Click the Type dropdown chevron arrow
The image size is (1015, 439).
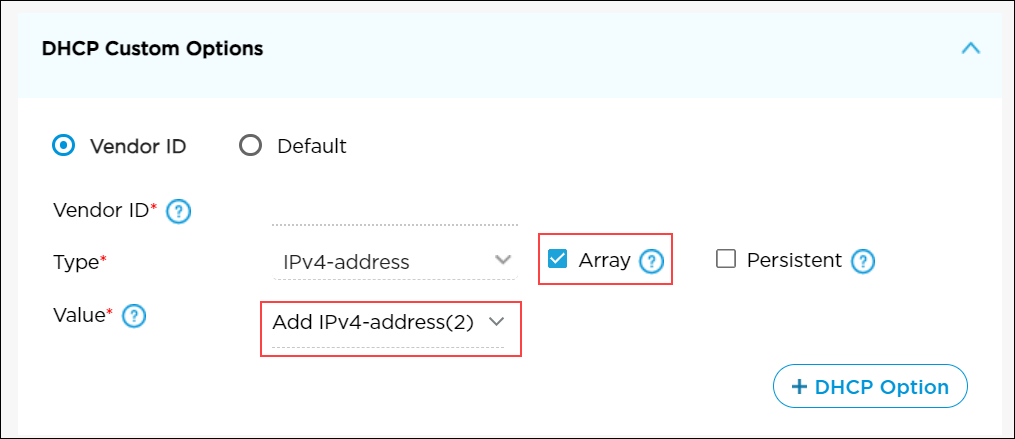click(503, 261)
